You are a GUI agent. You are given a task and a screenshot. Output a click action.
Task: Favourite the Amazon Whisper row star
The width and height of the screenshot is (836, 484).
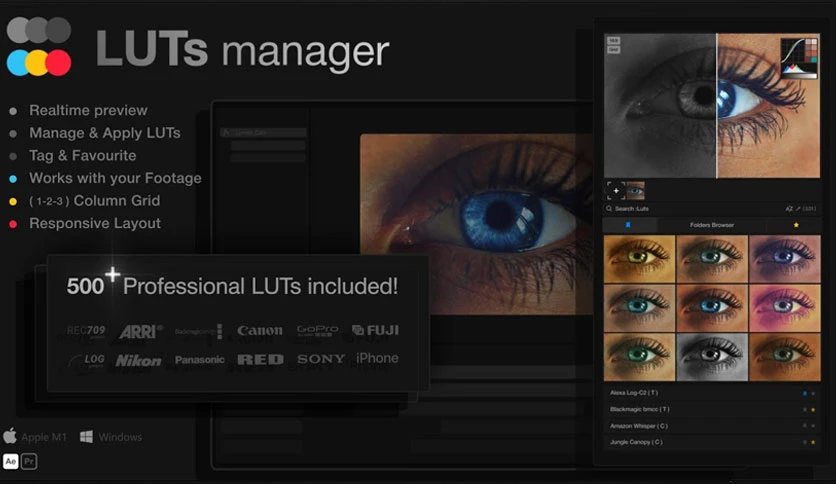click(x=813, y=426)
